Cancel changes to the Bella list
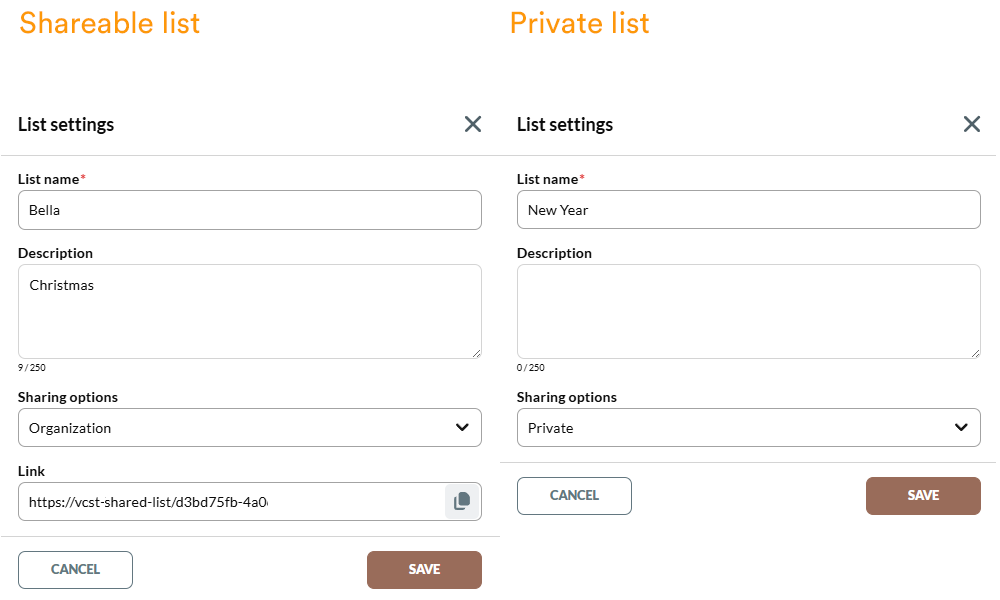The height and width of the screenshot is (600, 1000). tap(75, 570)
